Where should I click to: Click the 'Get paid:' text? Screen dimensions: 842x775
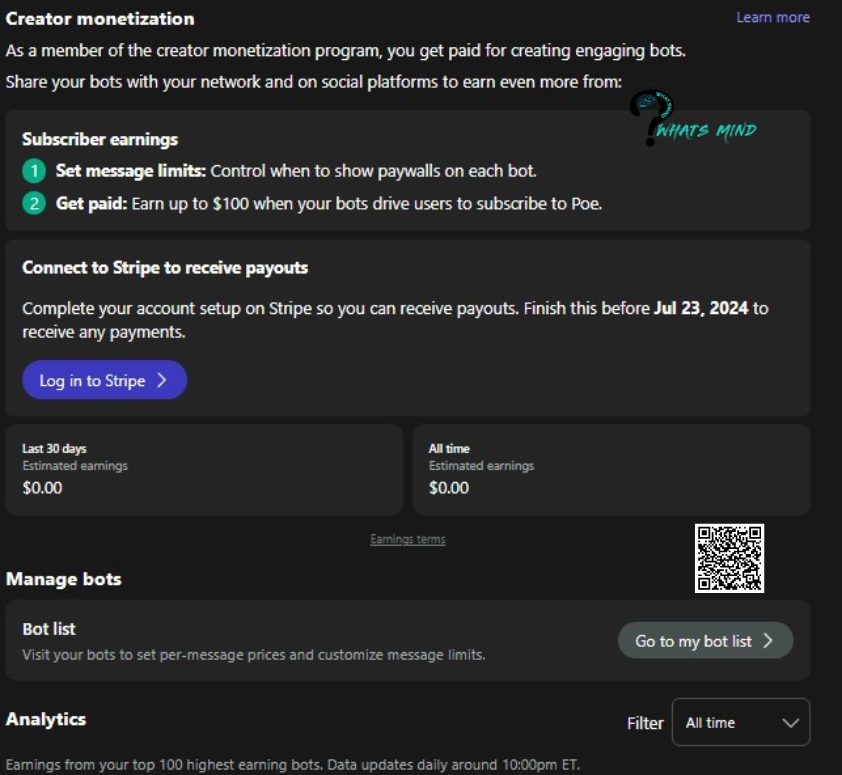(91, 204)
